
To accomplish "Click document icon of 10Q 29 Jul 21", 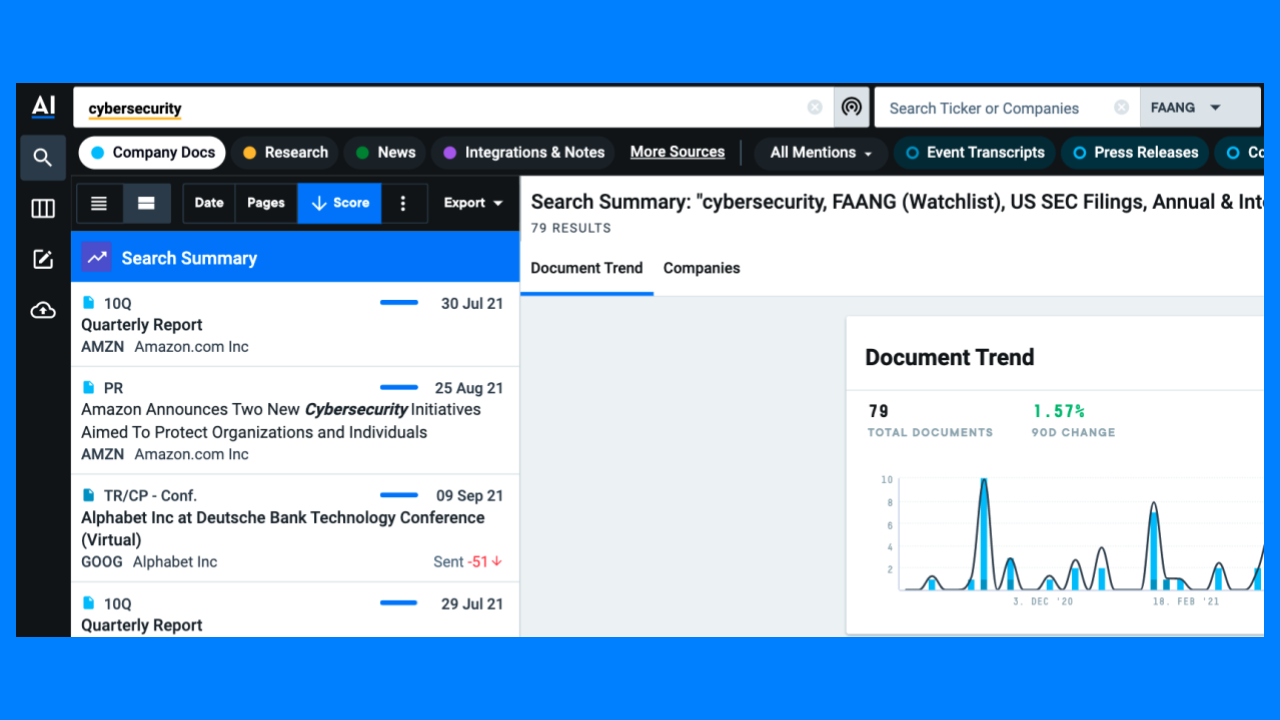I will pos(89,603).
